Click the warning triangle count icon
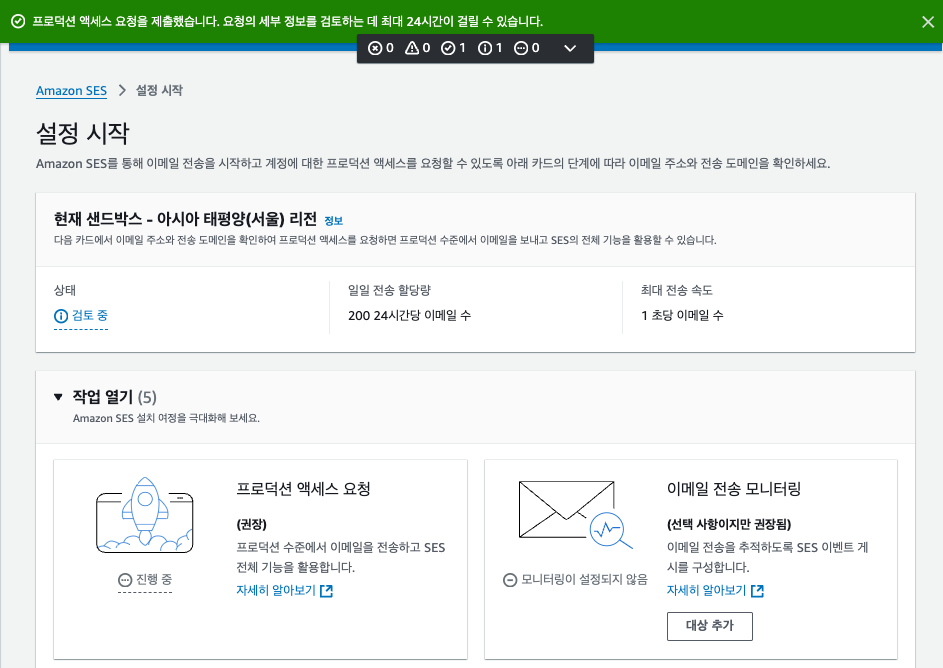Screen dimensions: 943x668 pyautogui.click(x=412, y=48)
